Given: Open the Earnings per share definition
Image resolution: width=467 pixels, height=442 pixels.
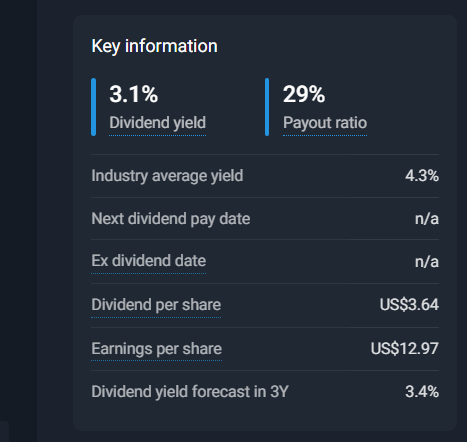Looking at the screenshot, I should click(x=156, y=349).
